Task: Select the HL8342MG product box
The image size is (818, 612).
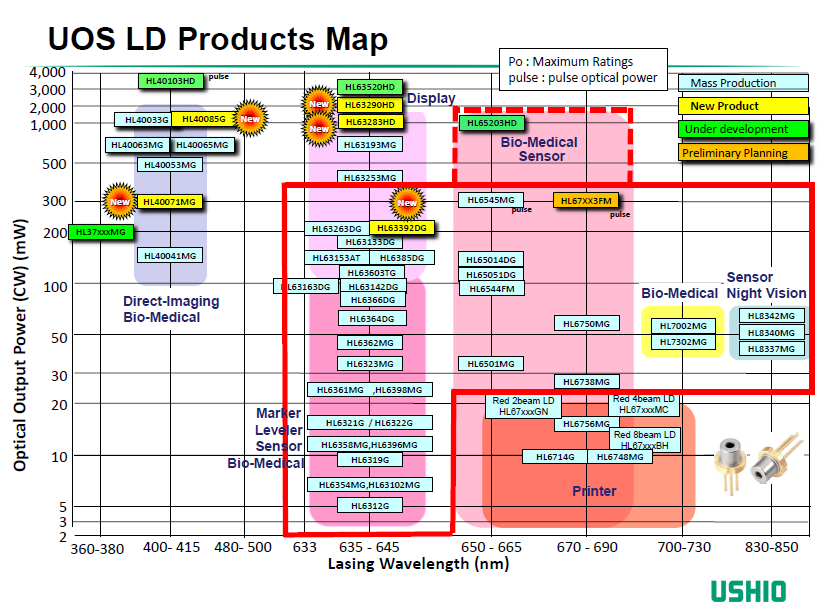Action: pyautogui.click(x=771, y=316)
